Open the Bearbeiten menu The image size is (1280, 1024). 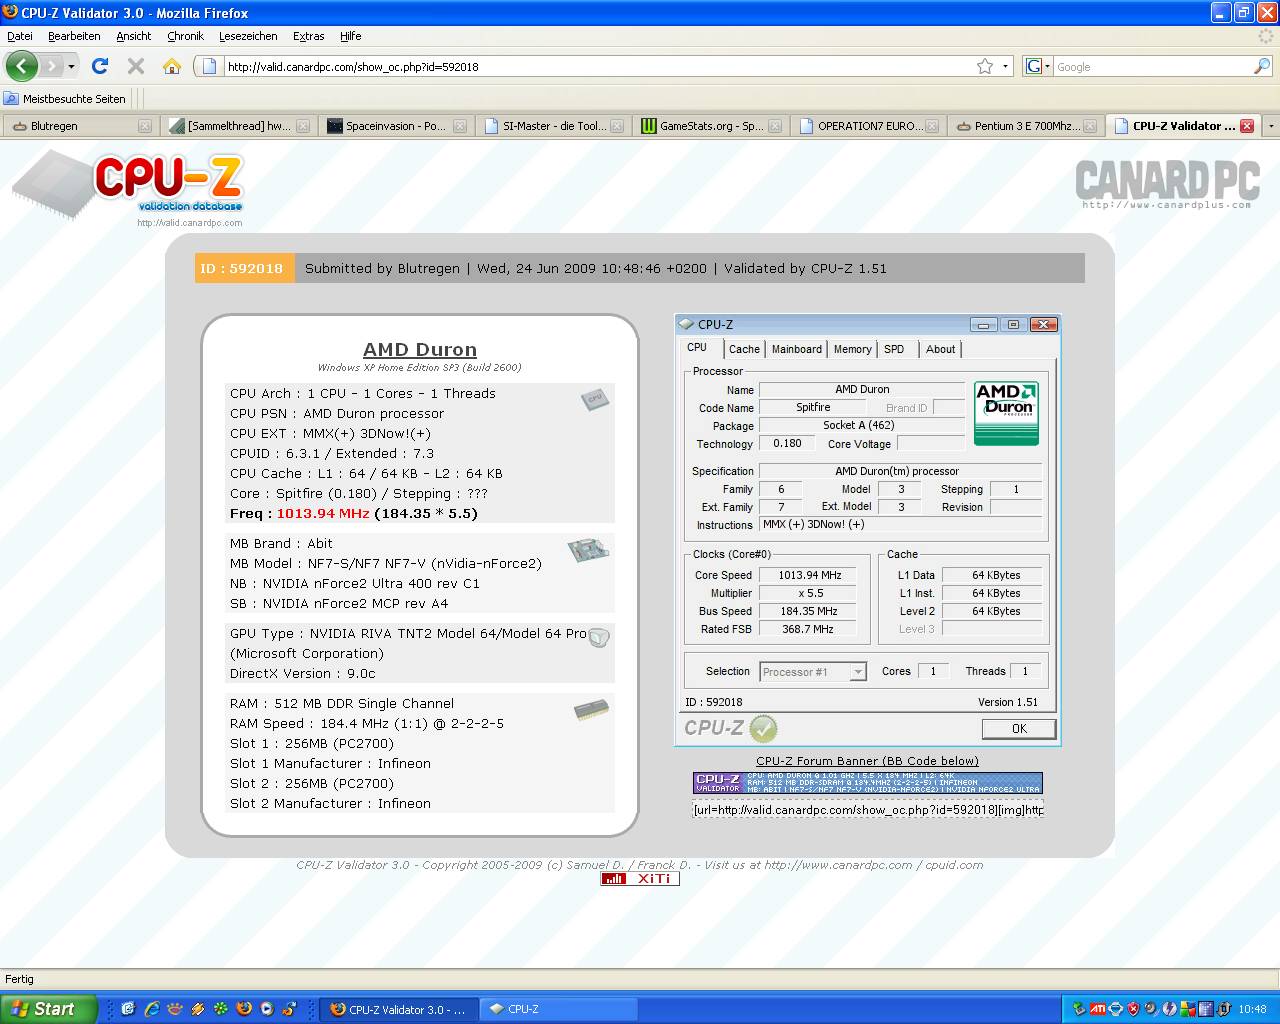coord(74,36)
